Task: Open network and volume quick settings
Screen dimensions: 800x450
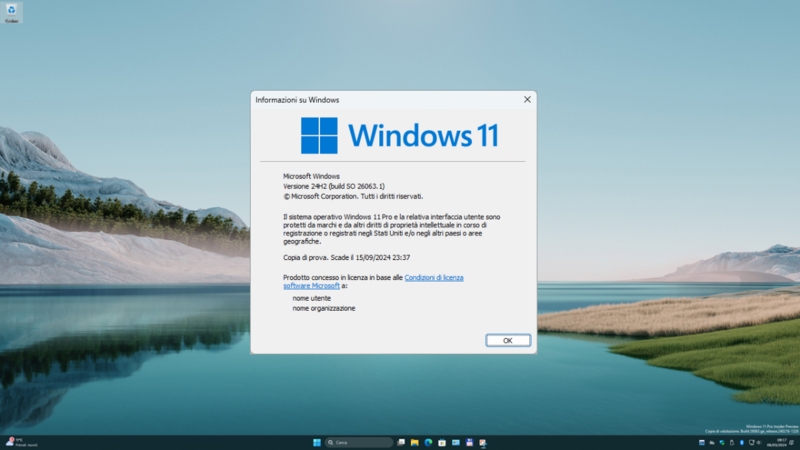Action: click(755, 442)
